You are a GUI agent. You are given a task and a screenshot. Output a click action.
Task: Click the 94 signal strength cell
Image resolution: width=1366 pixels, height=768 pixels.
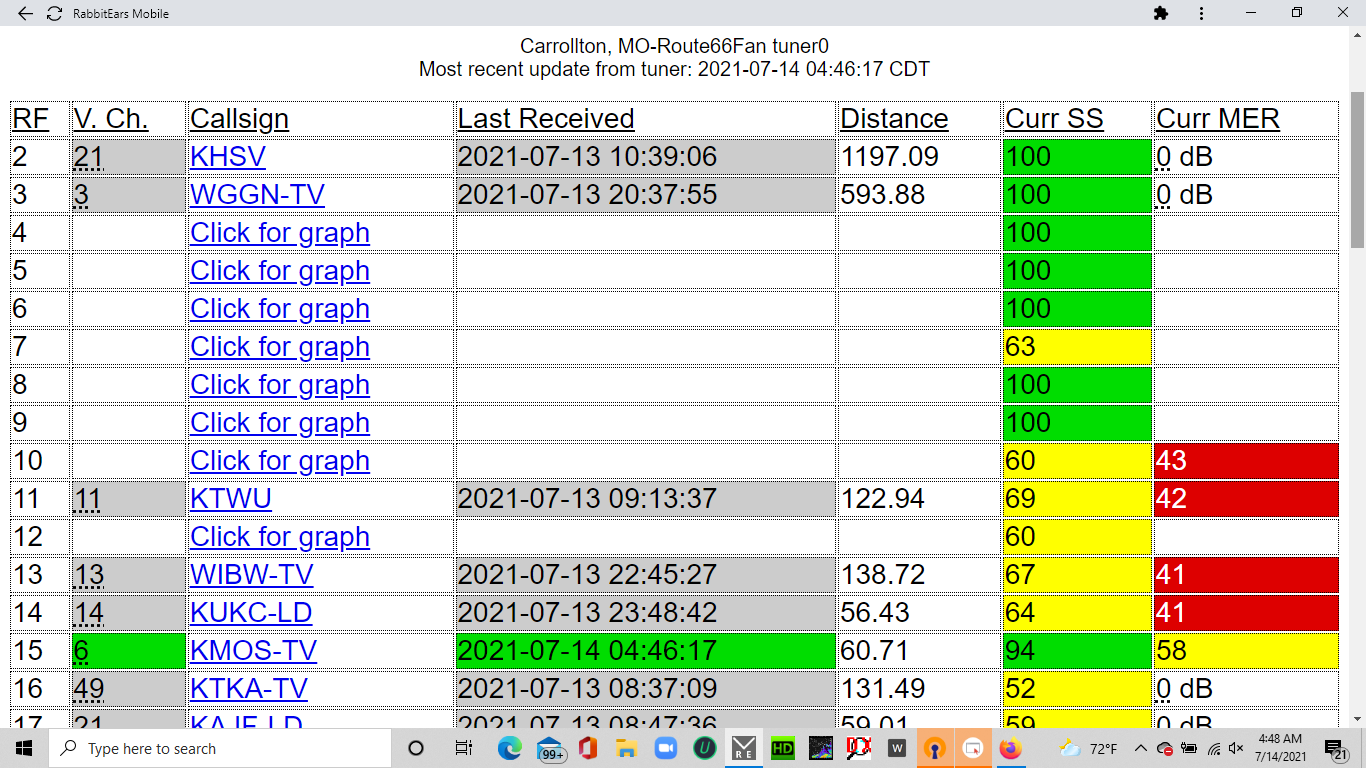(1077, 651)
